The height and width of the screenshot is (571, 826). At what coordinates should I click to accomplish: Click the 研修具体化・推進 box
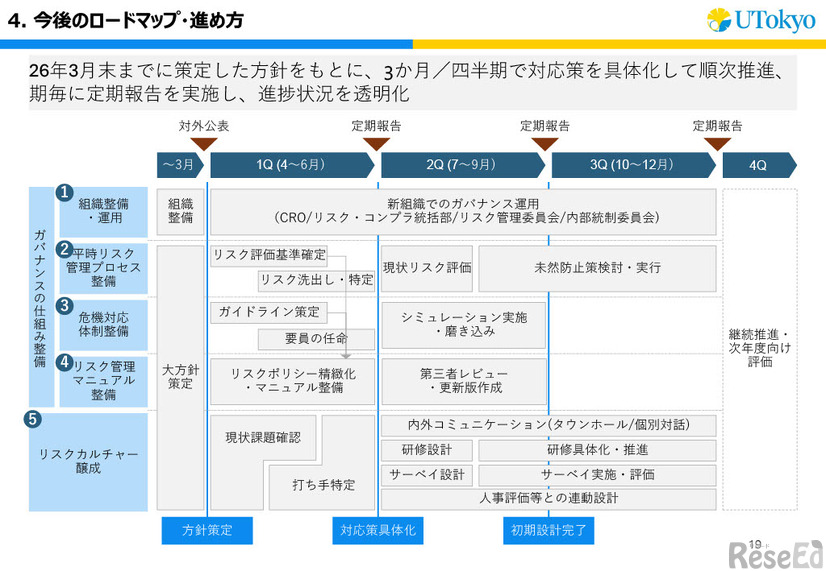597,450
